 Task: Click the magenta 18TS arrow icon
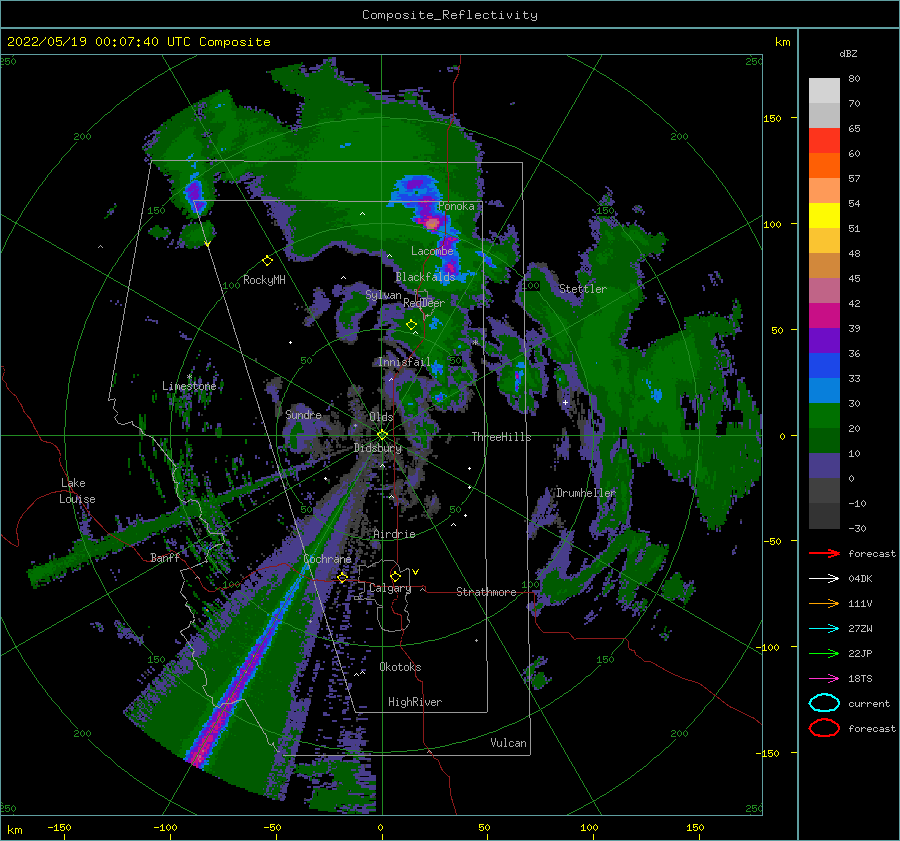824,679
